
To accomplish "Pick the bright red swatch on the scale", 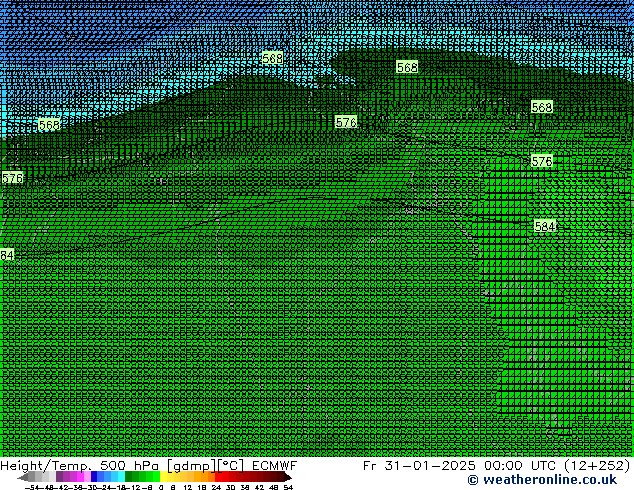I will 218,476.
